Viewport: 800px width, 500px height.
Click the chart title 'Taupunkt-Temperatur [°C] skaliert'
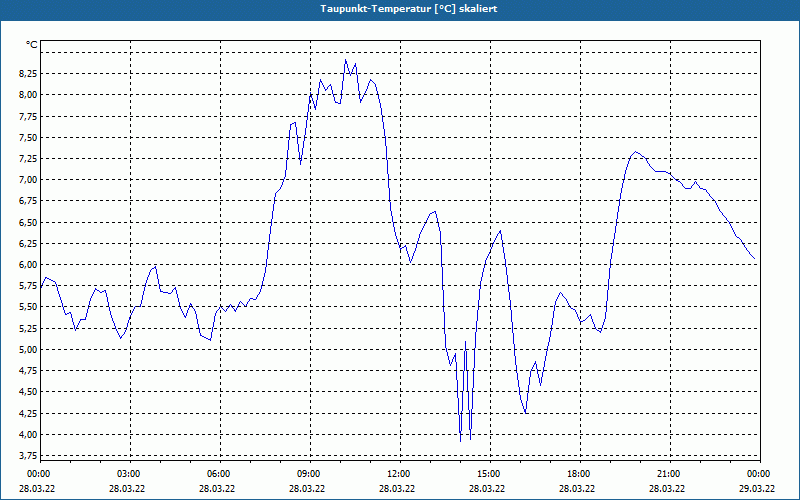(409, 9)
